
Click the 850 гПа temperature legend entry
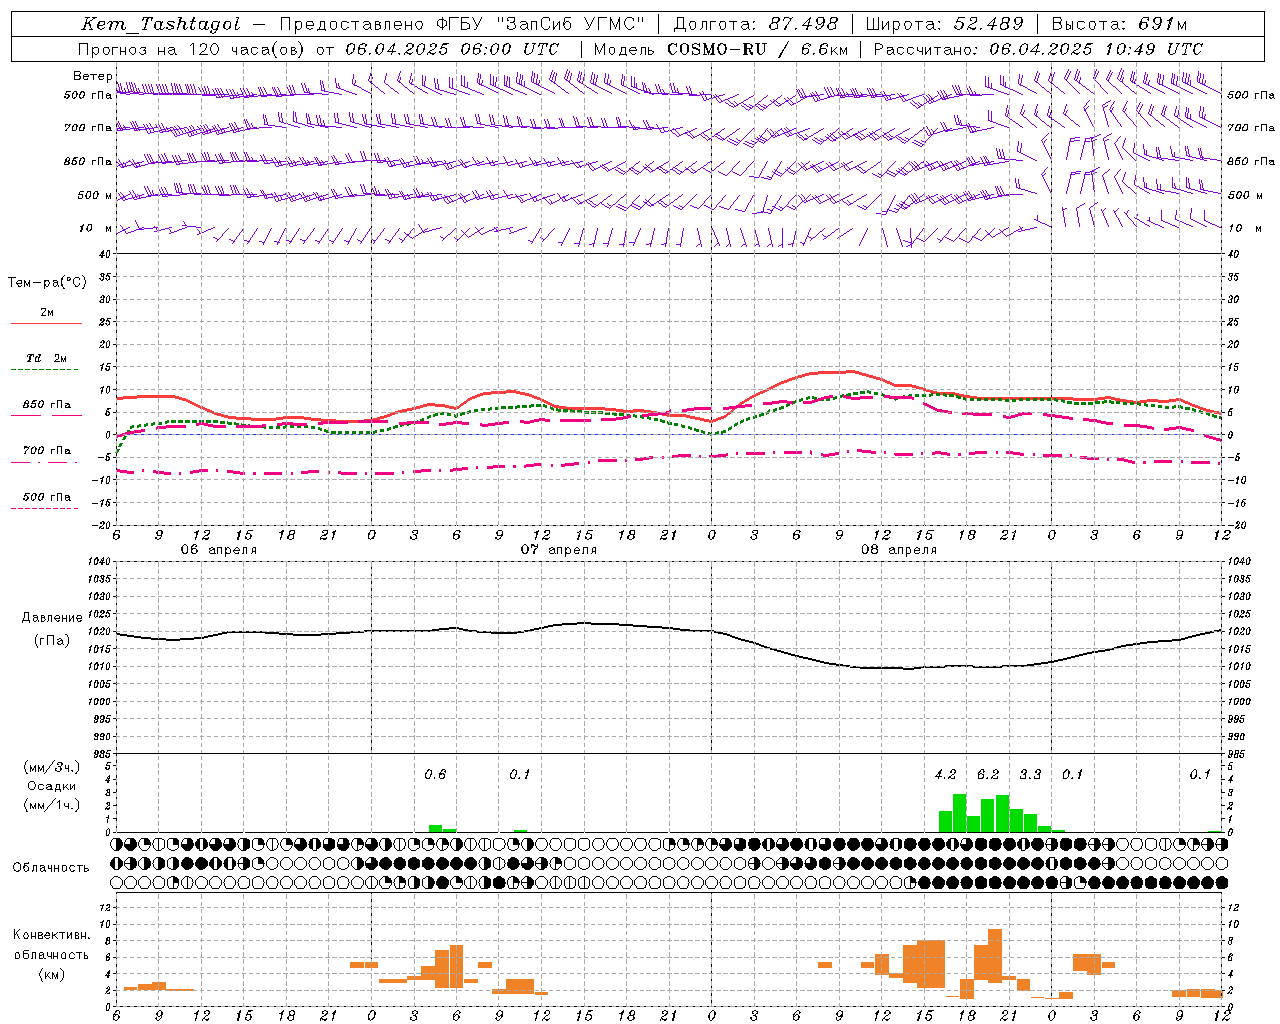point(47,405)
